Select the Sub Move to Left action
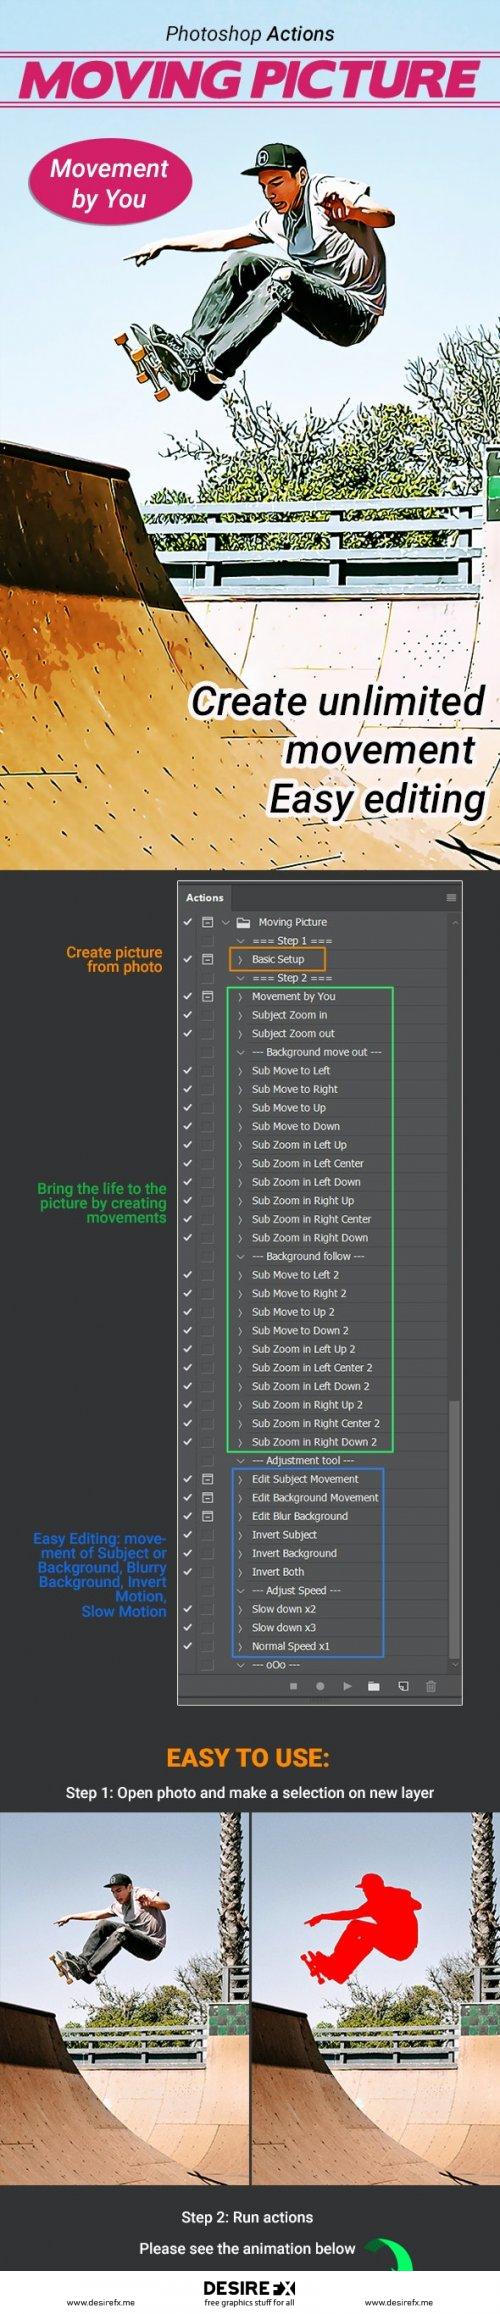 click(x=291, y=1070)
